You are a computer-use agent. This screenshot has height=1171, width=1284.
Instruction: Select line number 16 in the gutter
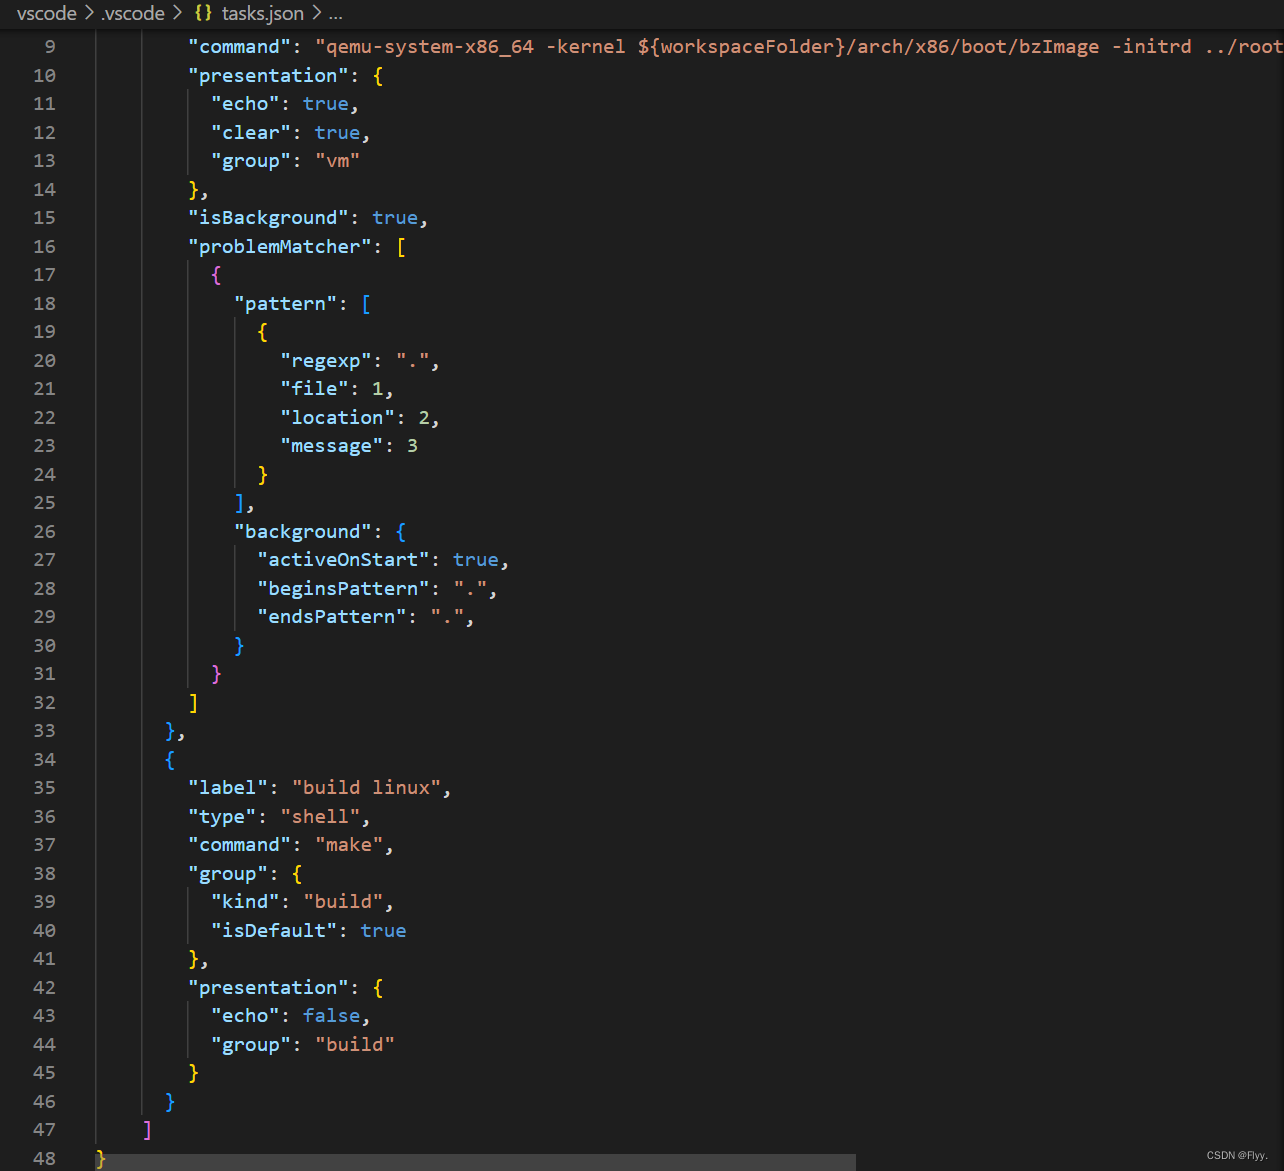pyautogui.click(x=44, y=246)
